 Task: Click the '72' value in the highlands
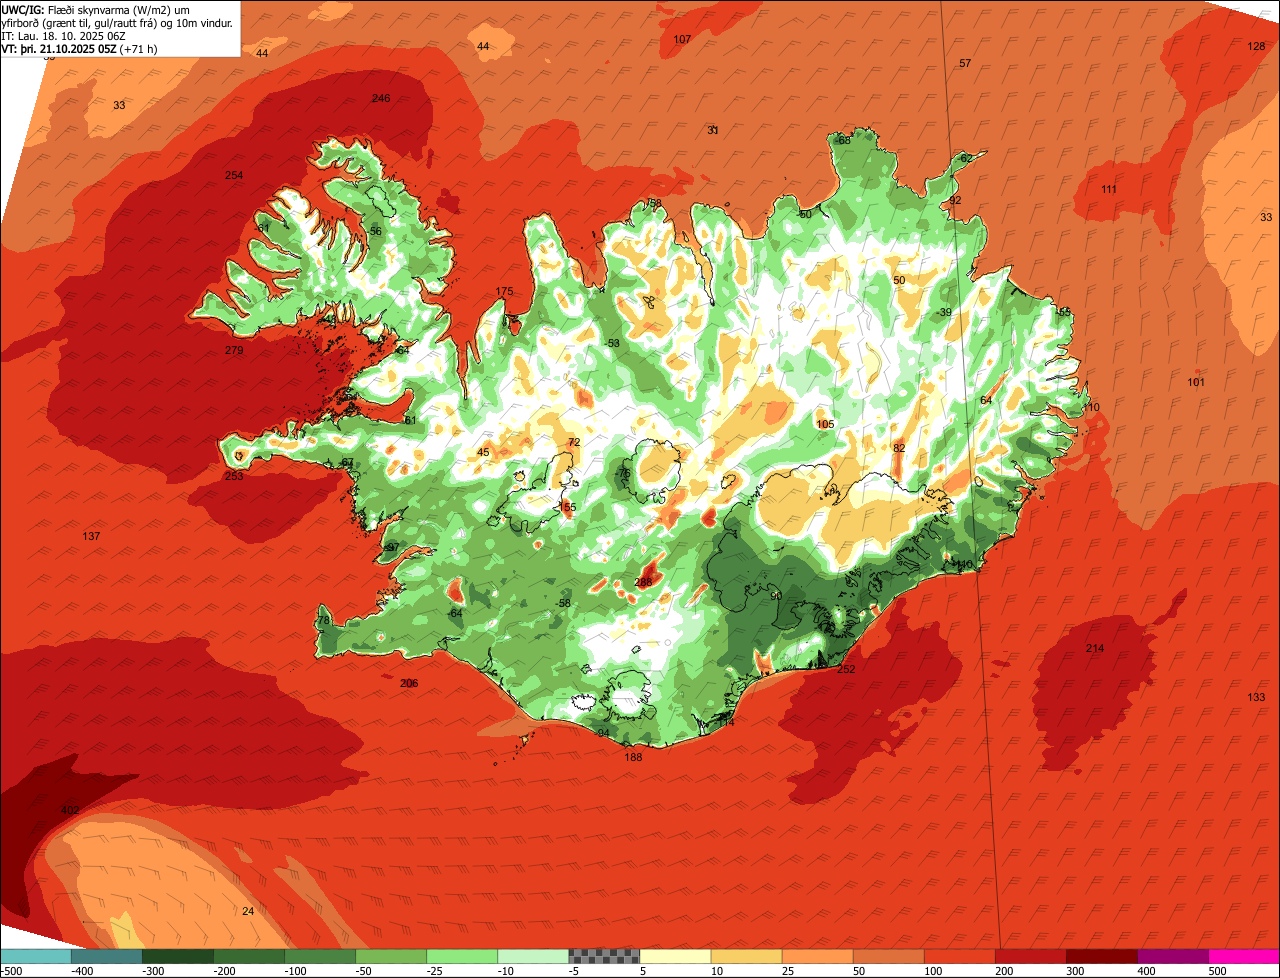click(x=574, y=442)
